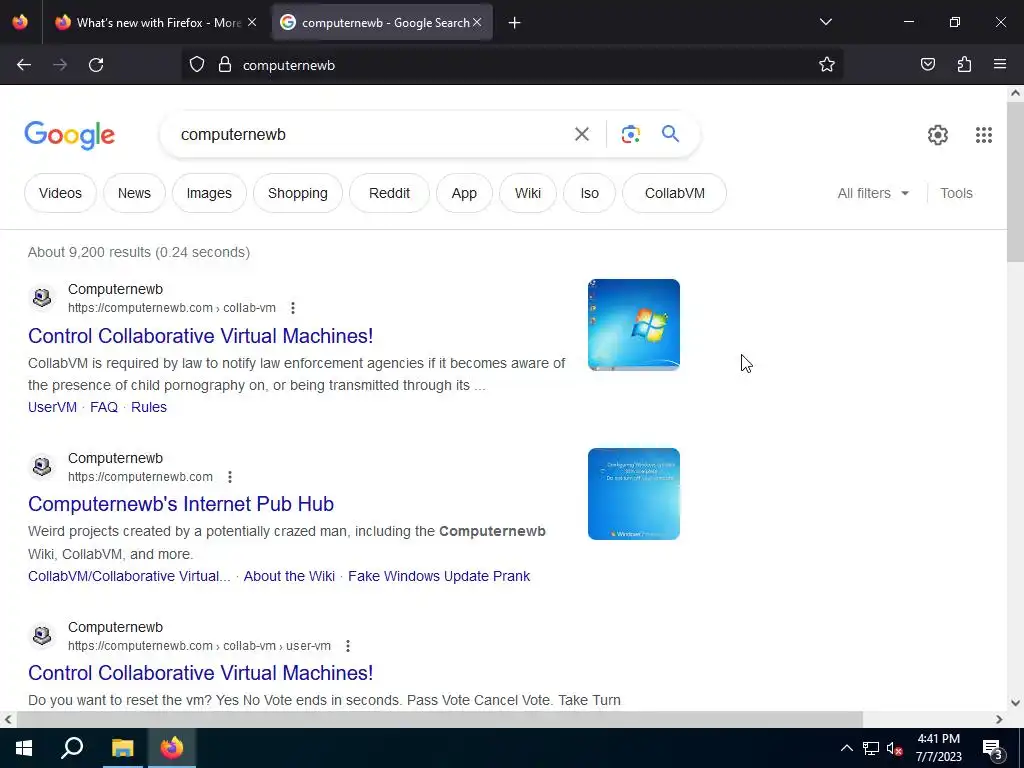
Task: Open Firefox View icon in tab bar
Action: (20, 22)
